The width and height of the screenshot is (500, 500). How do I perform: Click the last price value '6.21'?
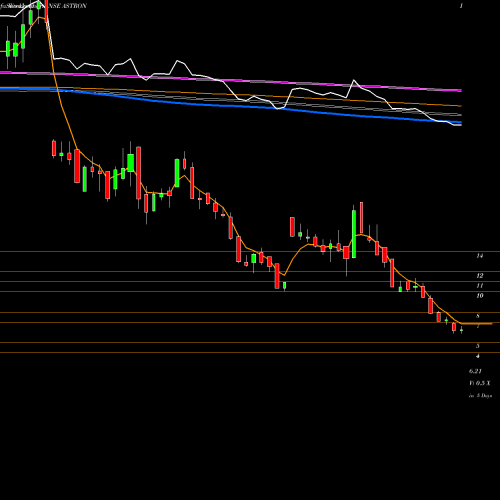pos(475,371)
